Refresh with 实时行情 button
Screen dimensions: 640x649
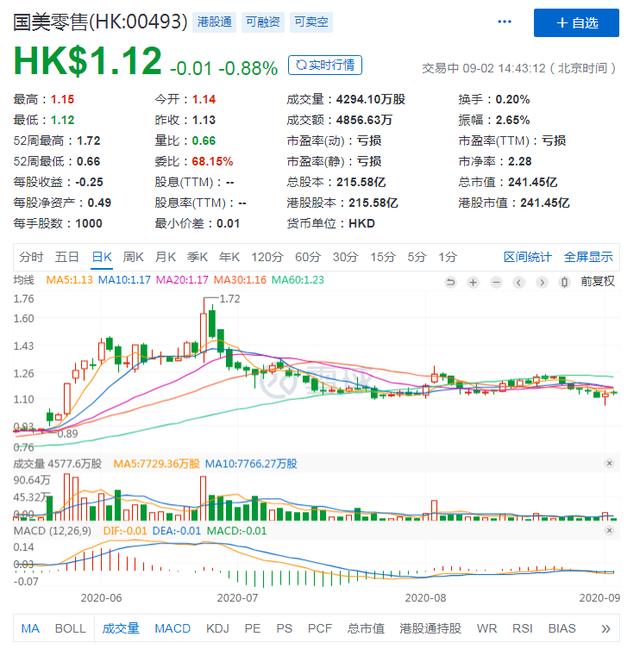325,65
